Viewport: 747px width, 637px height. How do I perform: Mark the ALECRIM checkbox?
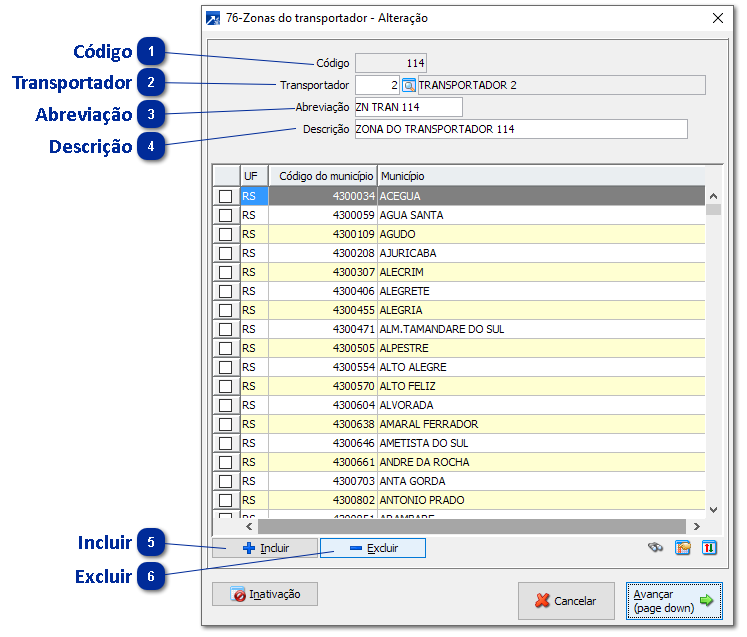click(225, 273)
